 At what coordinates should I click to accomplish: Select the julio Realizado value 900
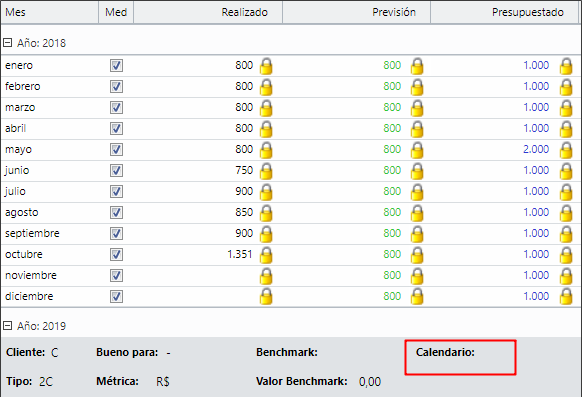coord(244,191)
